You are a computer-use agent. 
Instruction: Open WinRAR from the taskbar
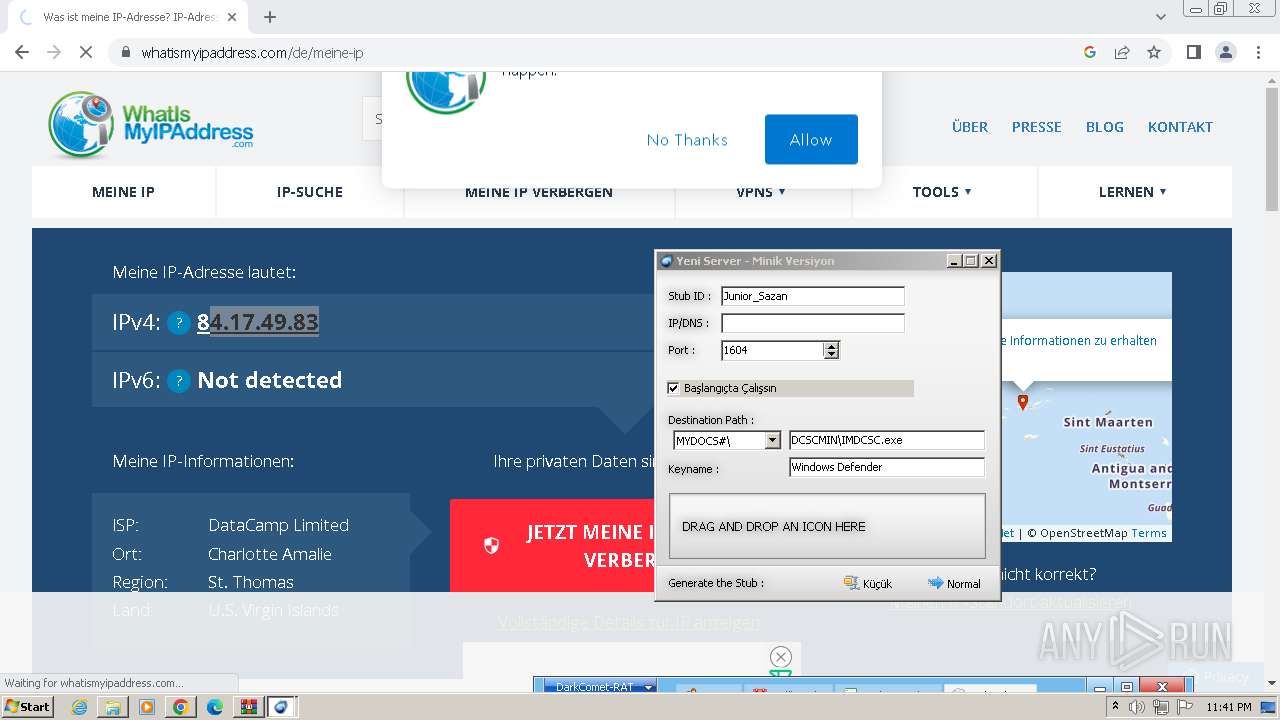click(248, 707)
